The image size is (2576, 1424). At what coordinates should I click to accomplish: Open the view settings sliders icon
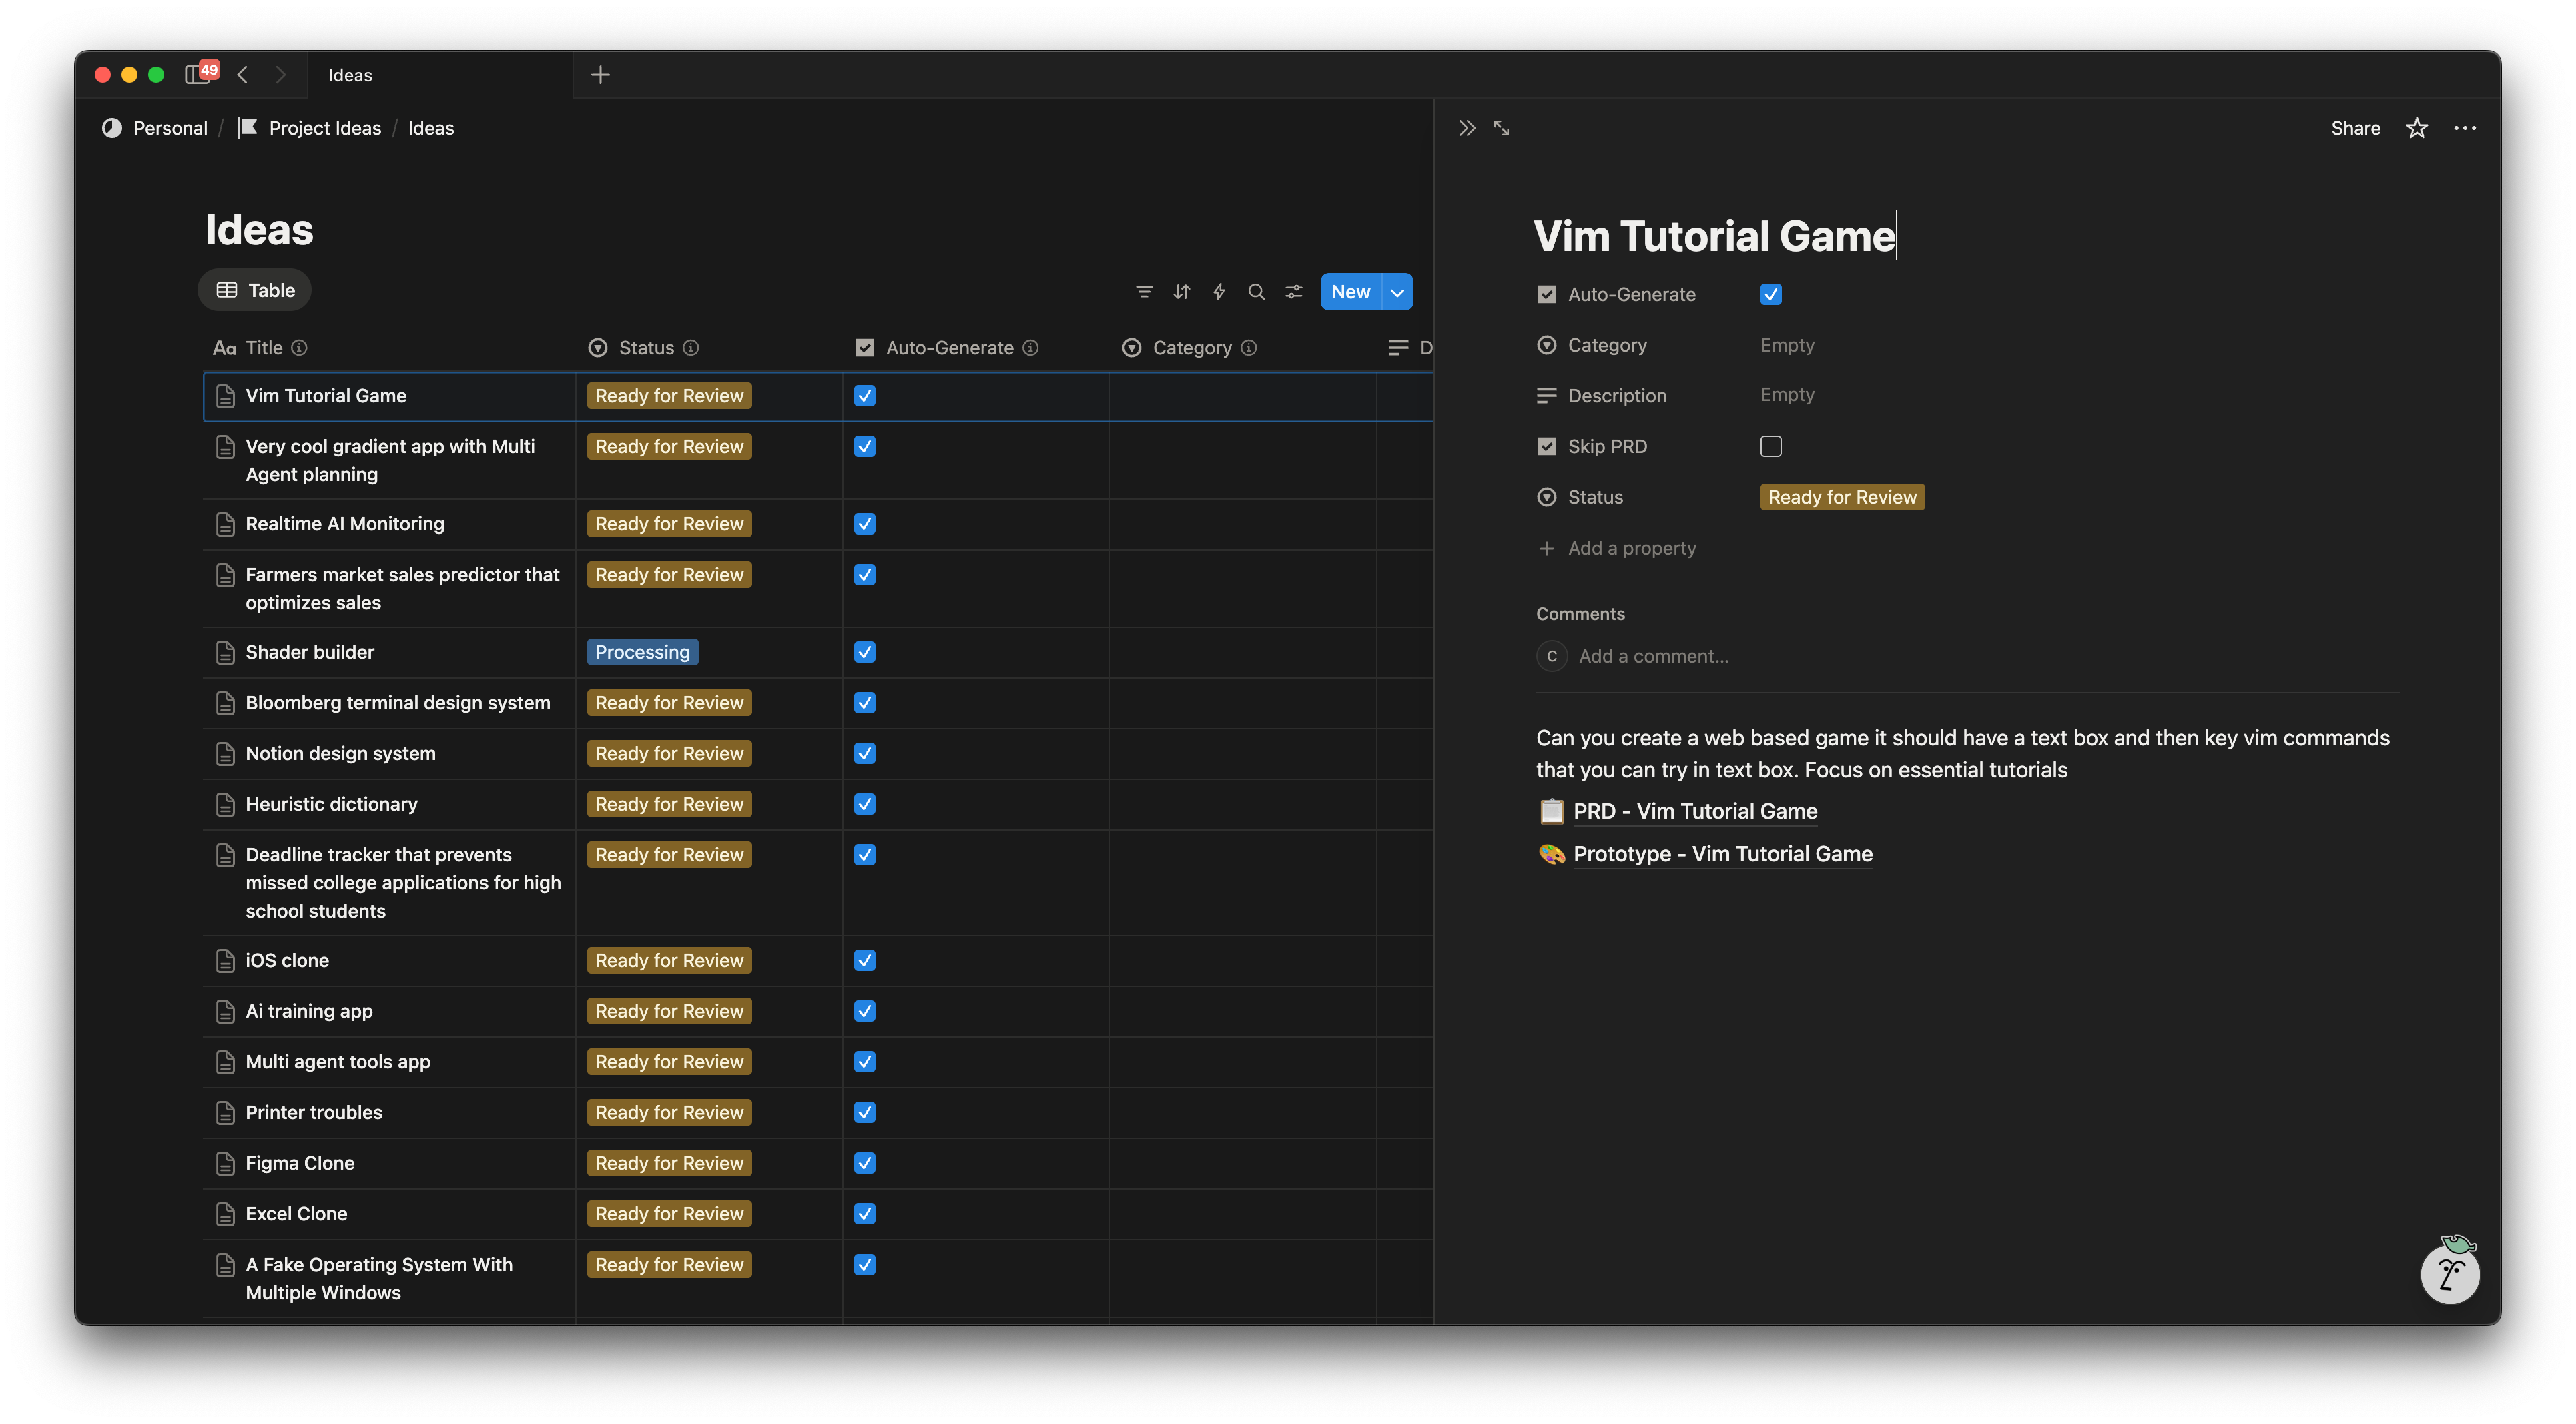click(x=1294, y=292)
